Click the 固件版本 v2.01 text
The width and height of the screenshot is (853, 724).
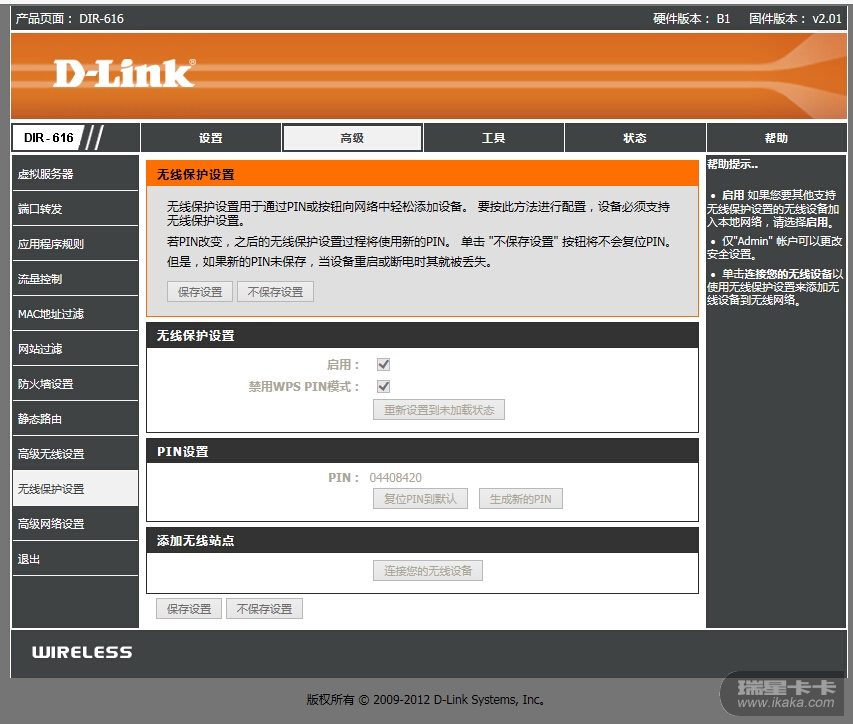(x=795, y=18)
